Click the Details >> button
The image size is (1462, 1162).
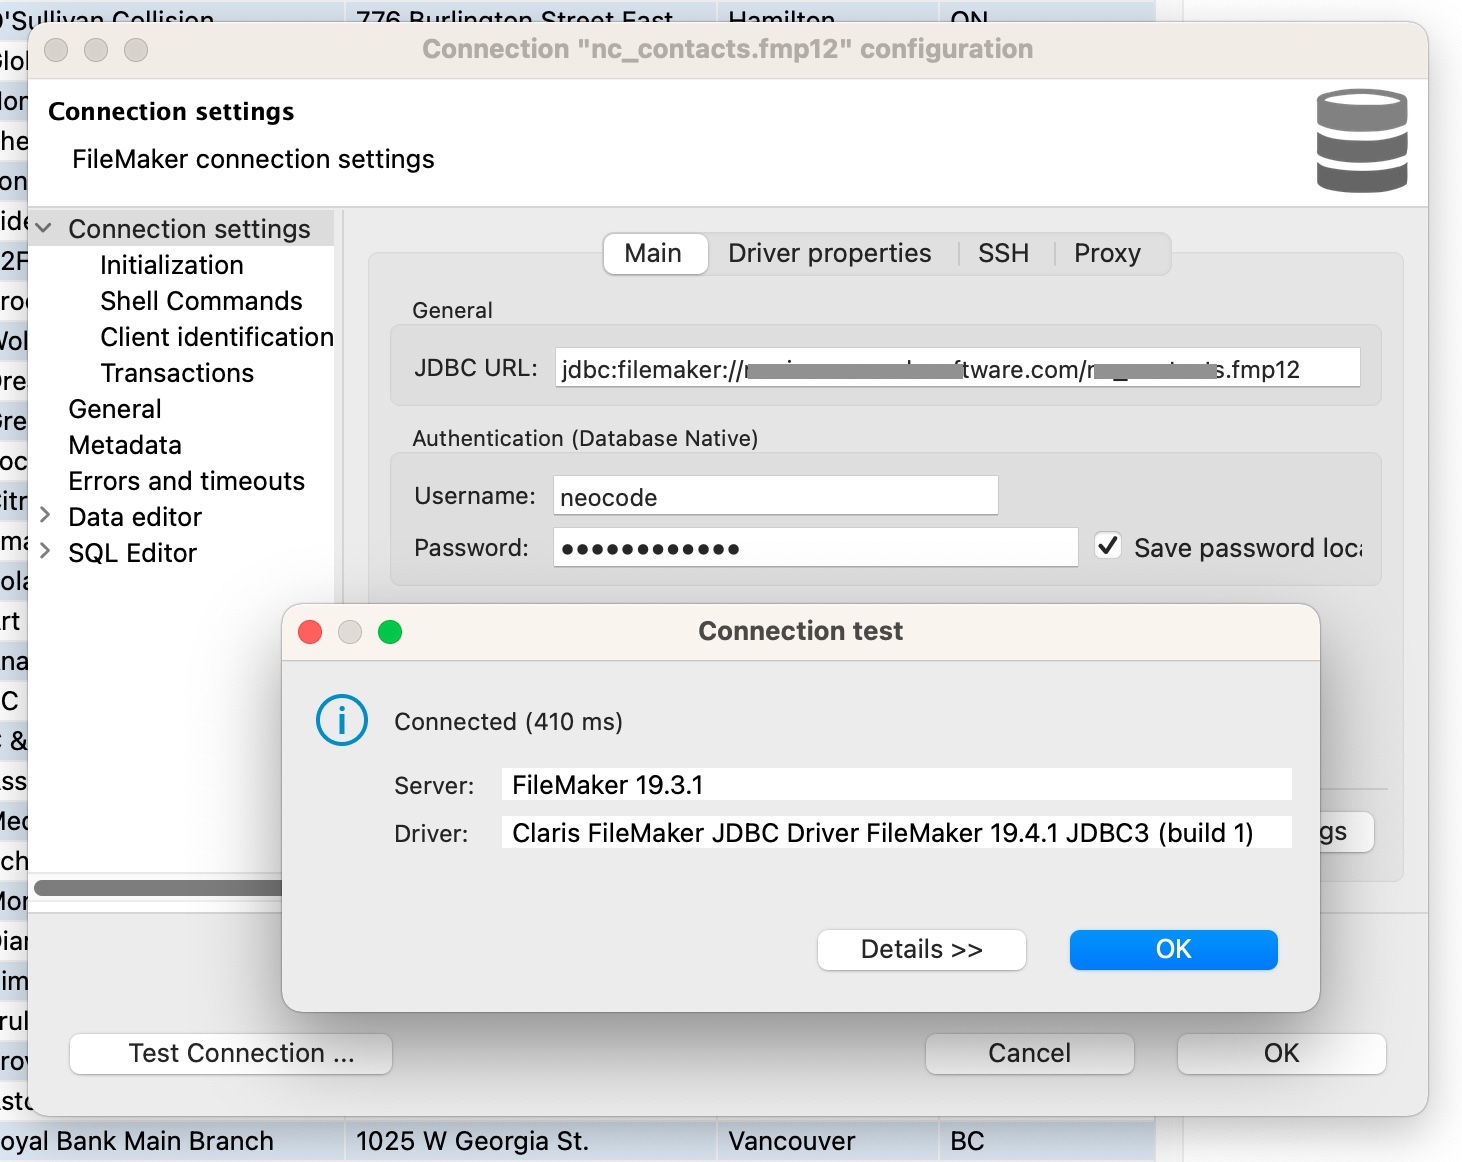pyautogui.click(x=922, y=949)
